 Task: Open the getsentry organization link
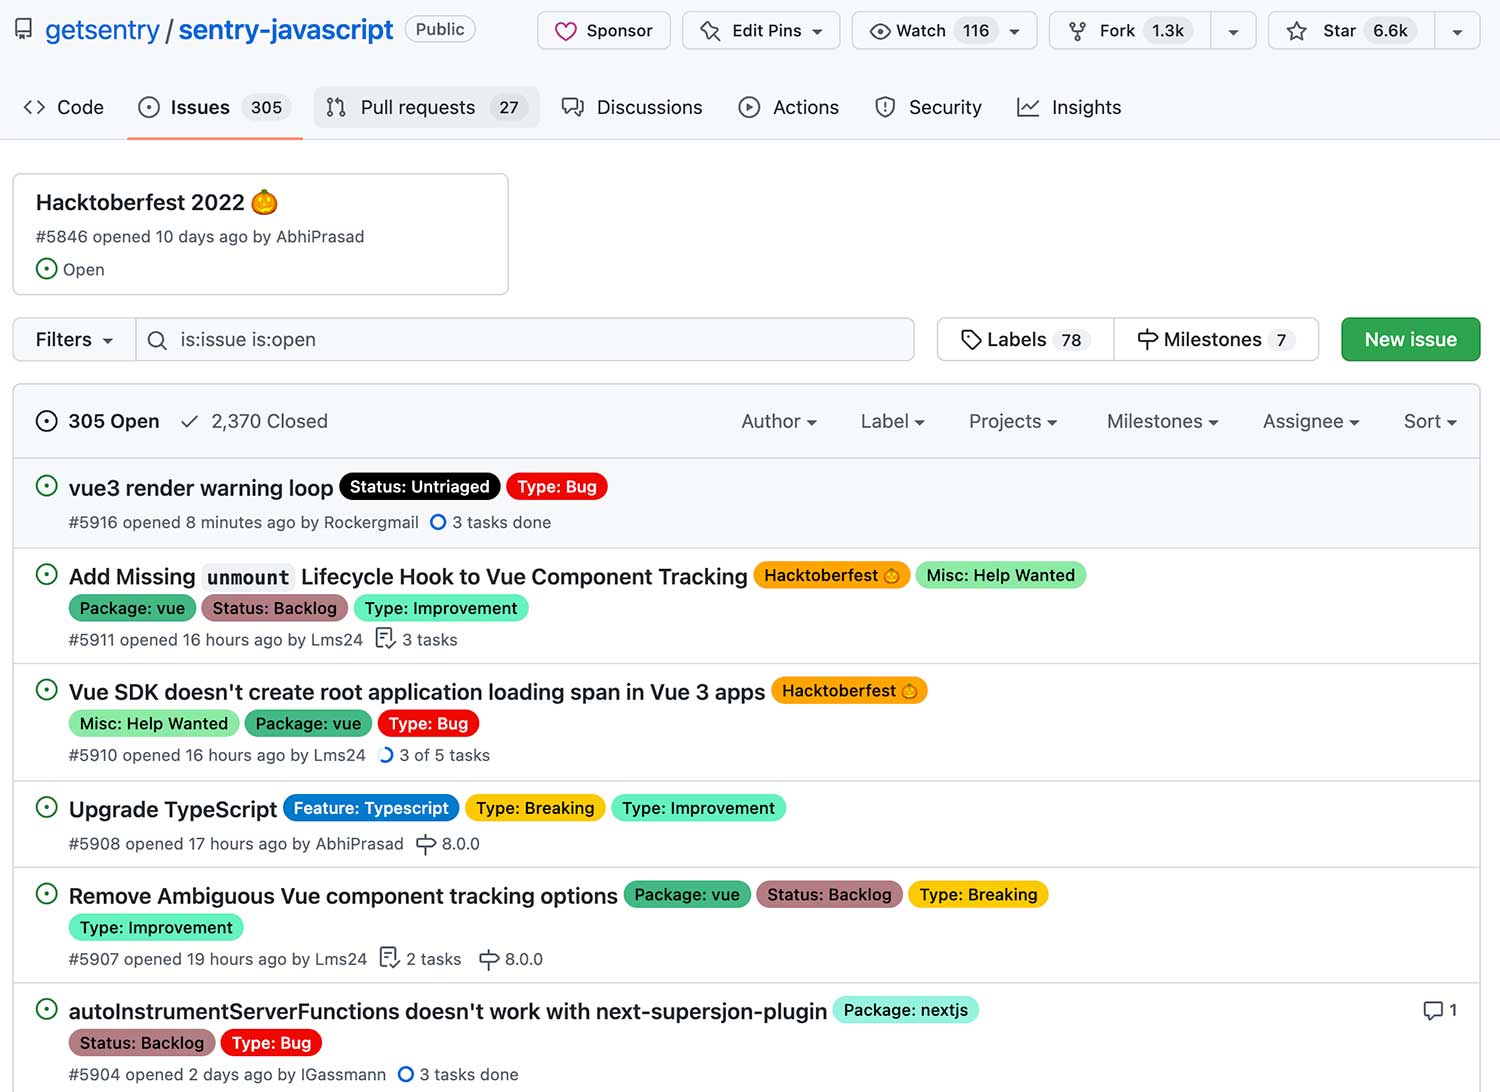(x=102, y=30)
